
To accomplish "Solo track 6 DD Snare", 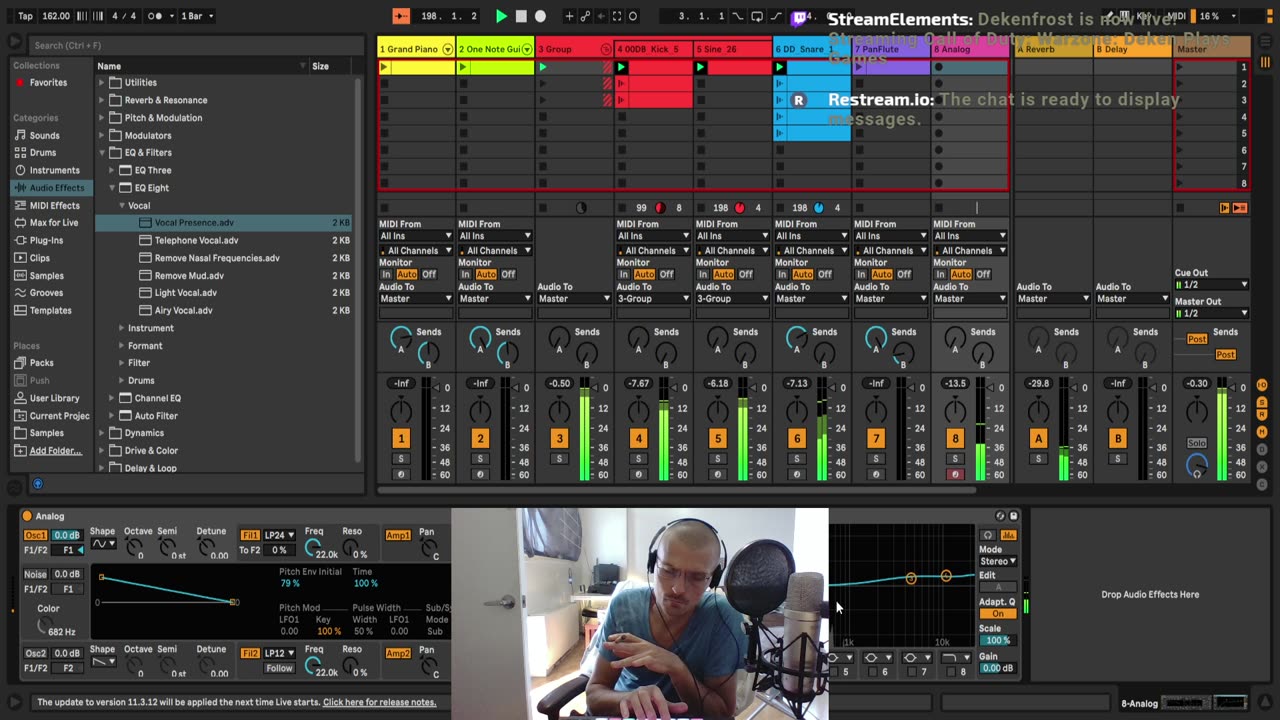I will pos(796,459).
